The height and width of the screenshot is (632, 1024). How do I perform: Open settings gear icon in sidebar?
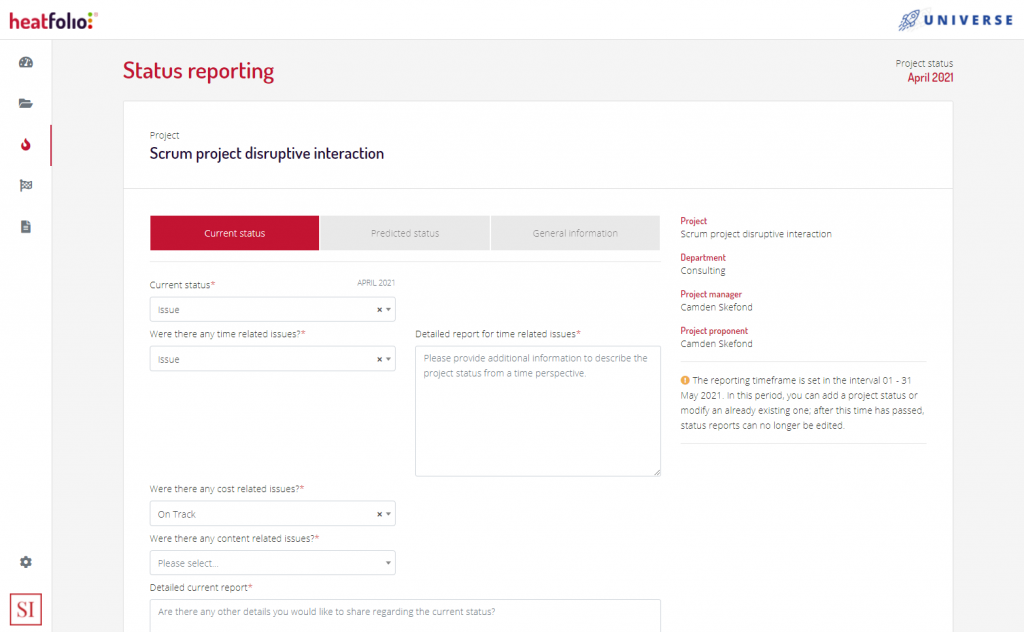point(25,562)
